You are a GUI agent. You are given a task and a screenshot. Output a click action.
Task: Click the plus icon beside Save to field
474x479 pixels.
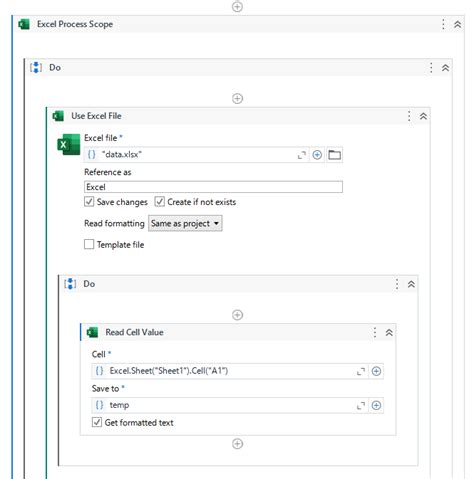[x=376, y=405]
